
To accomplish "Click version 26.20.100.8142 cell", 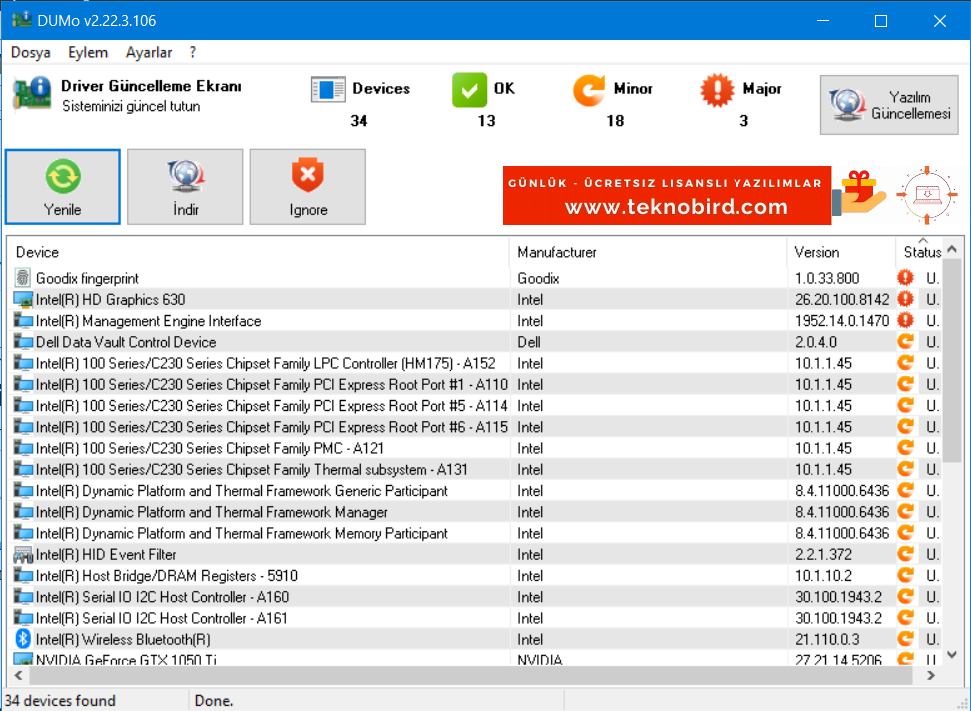I will pos(842,300).
